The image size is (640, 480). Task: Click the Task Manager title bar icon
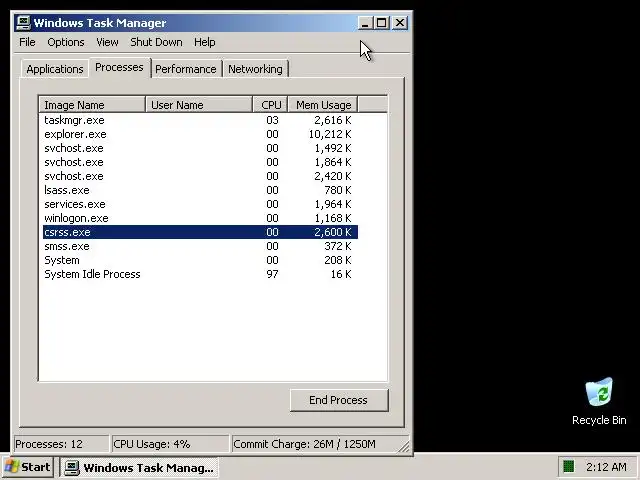click(x=23, y=23)
